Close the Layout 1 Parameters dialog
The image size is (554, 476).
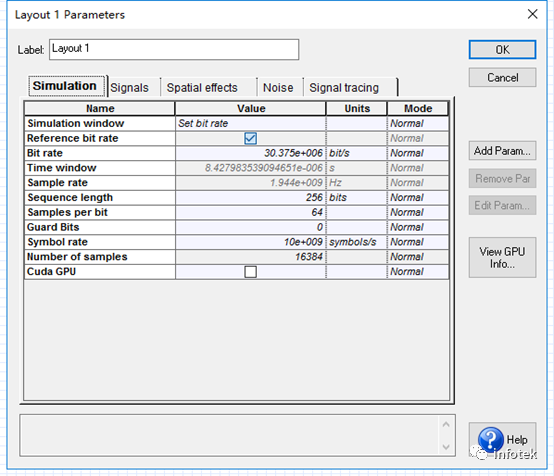coord(532,14)
